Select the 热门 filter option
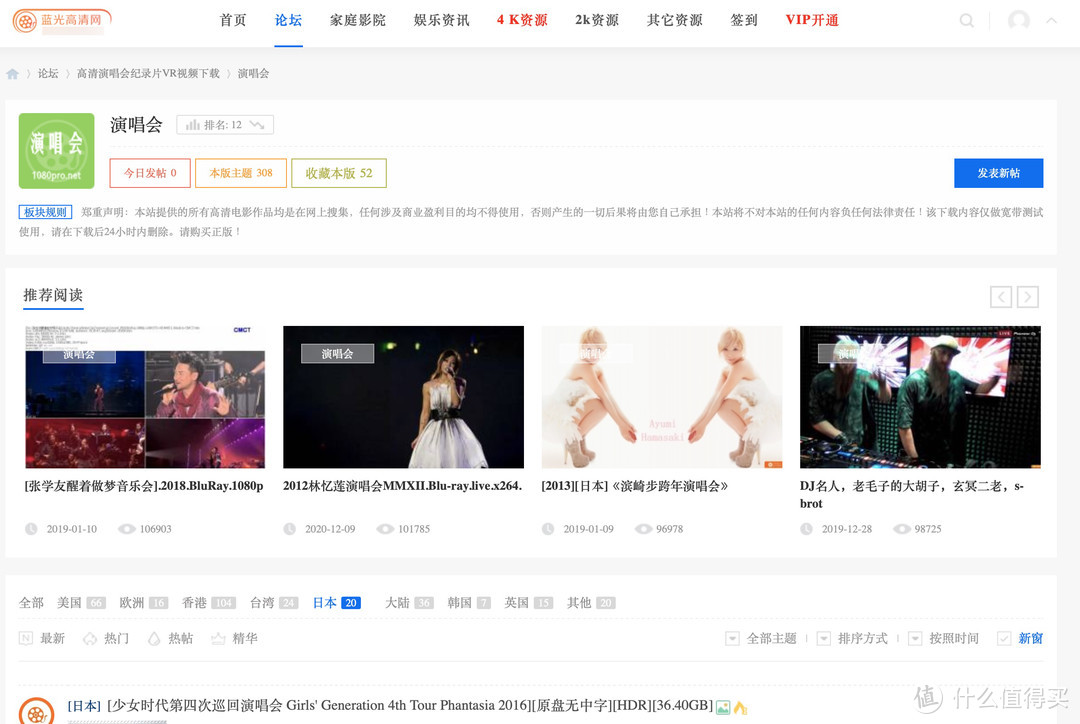 [x=106, y=638]
